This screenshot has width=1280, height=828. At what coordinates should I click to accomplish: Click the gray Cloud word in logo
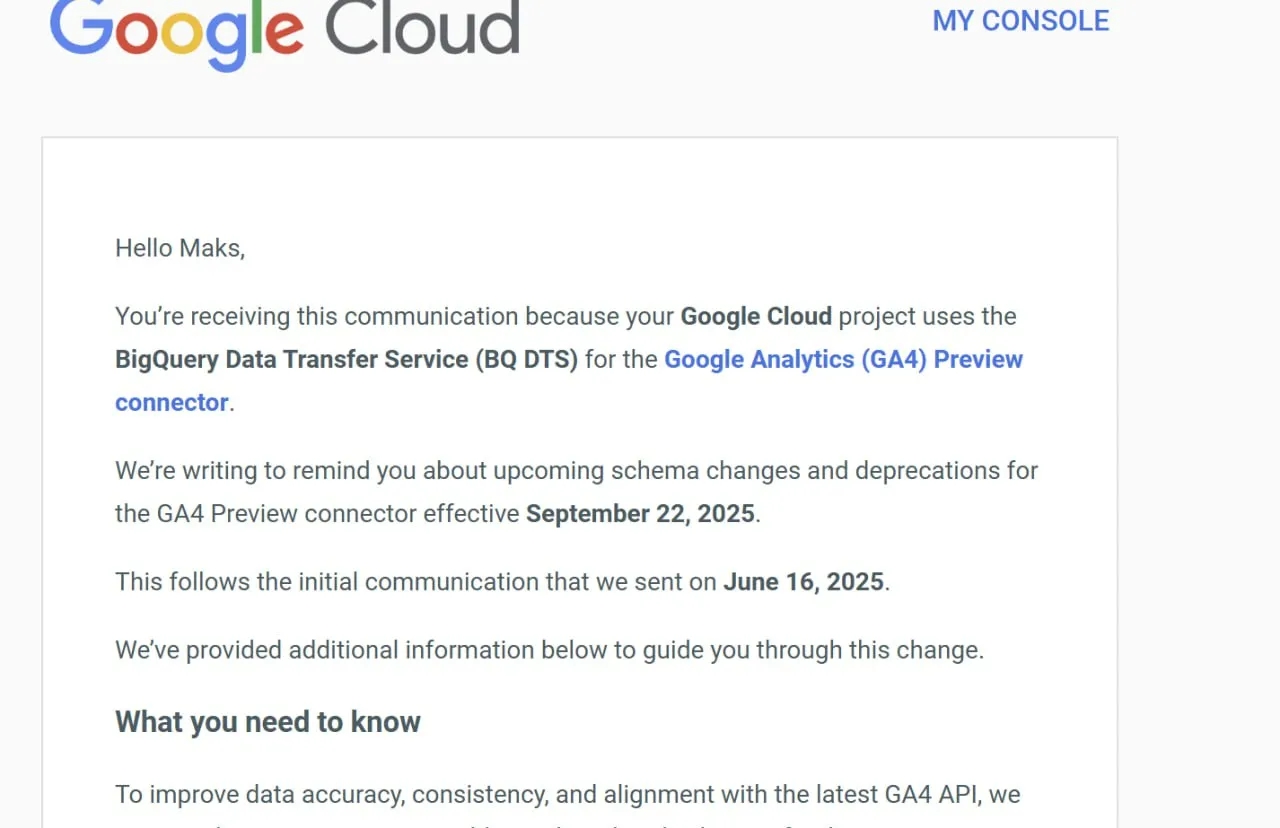pyautogui.click(x=422, y=26)
